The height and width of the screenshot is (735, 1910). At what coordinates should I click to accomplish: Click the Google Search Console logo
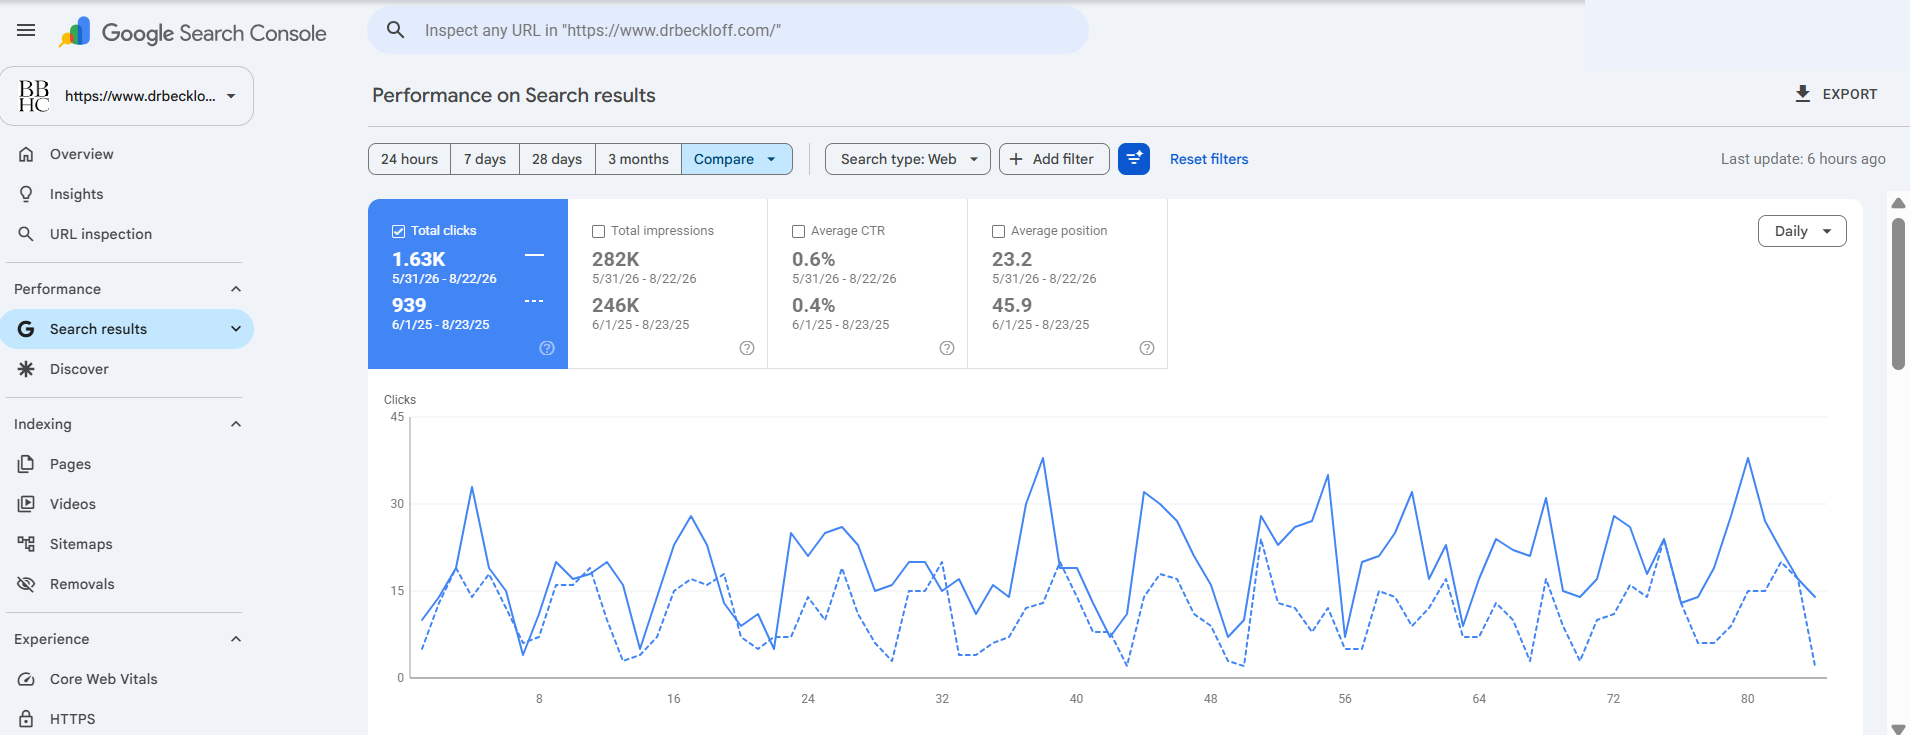193,32
